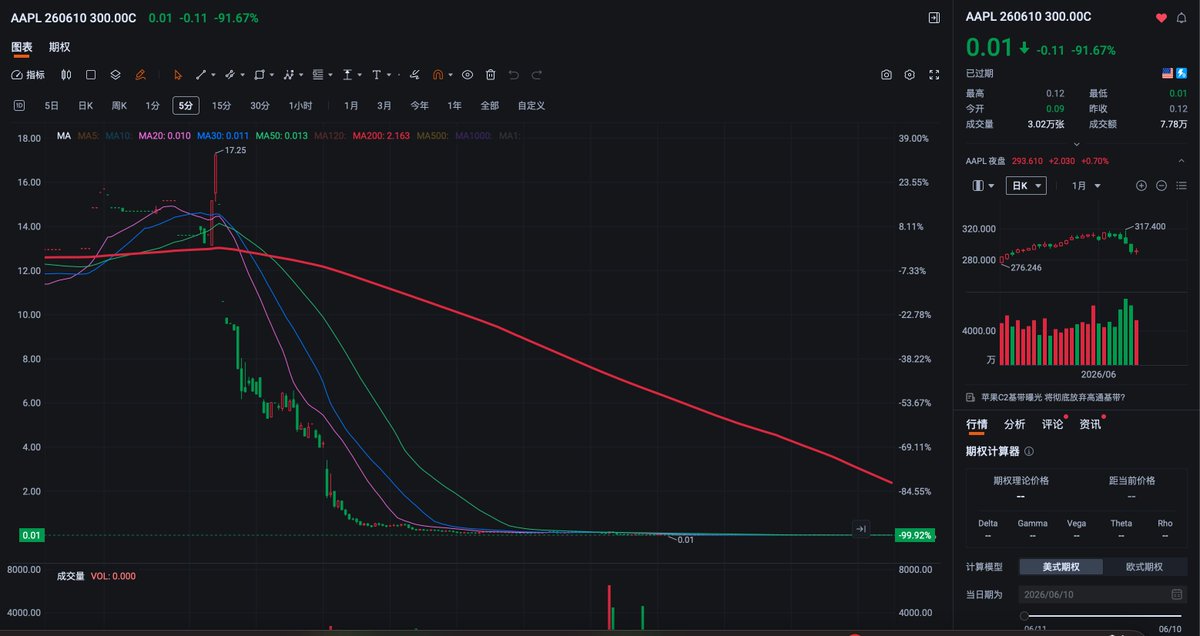Screen dimensions: 1200x636
Task: Open the 指标 indicators panel
Action: [x=28, y=75]
